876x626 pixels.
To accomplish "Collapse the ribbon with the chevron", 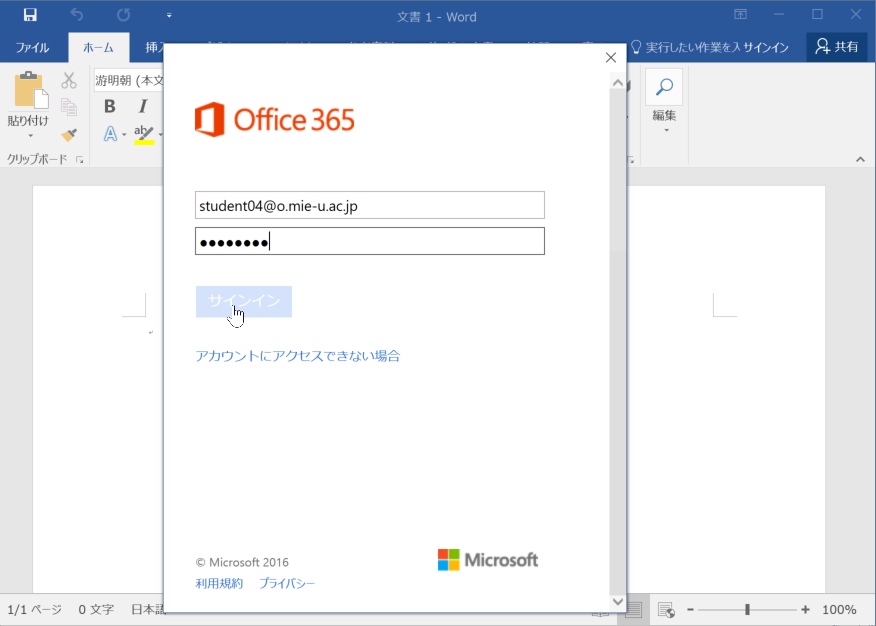I will [x=860, y=160].
